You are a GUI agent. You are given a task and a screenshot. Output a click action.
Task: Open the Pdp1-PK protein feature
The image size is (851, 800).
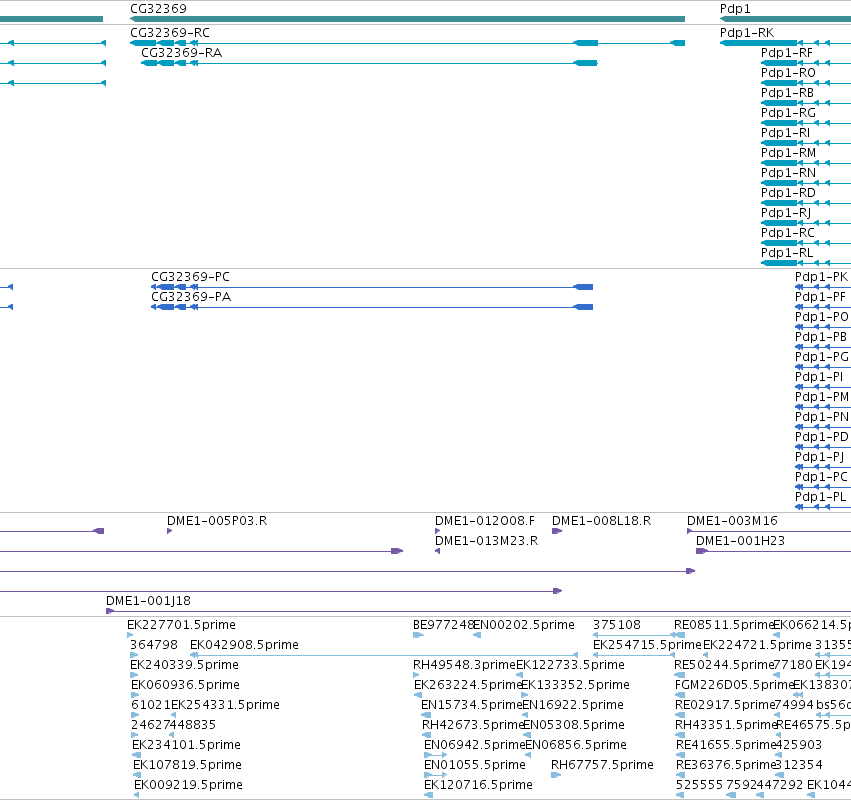[x=822, y=277]
